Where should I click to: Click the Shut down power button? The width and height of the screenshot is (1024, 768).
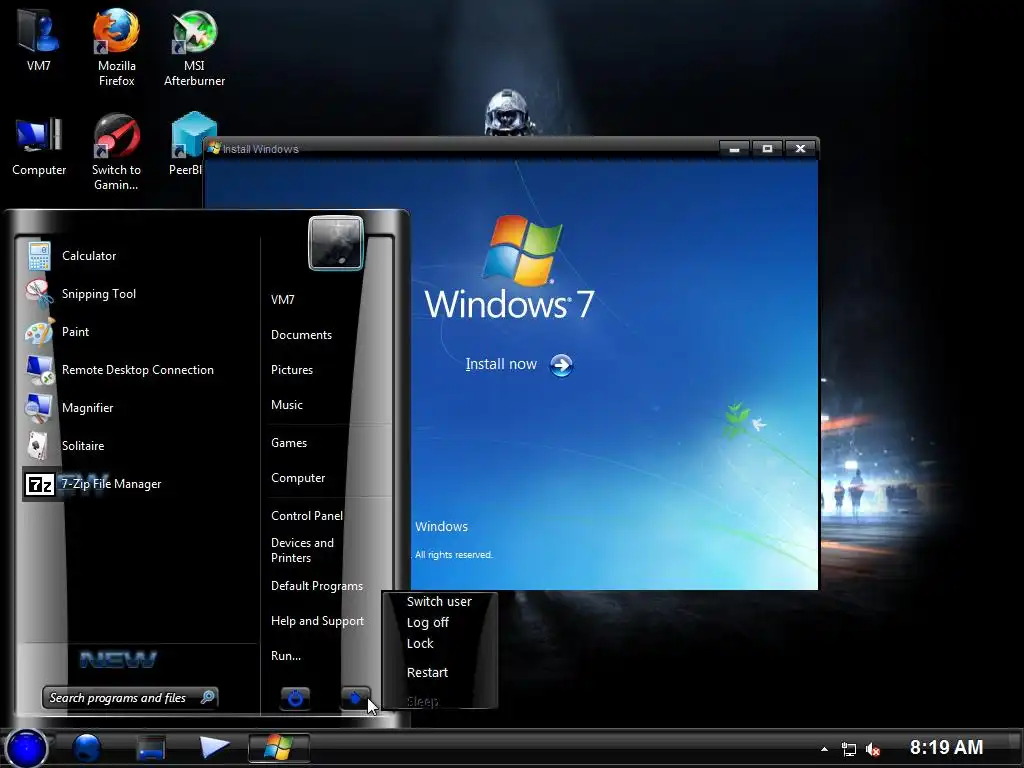tap(295, 698)
